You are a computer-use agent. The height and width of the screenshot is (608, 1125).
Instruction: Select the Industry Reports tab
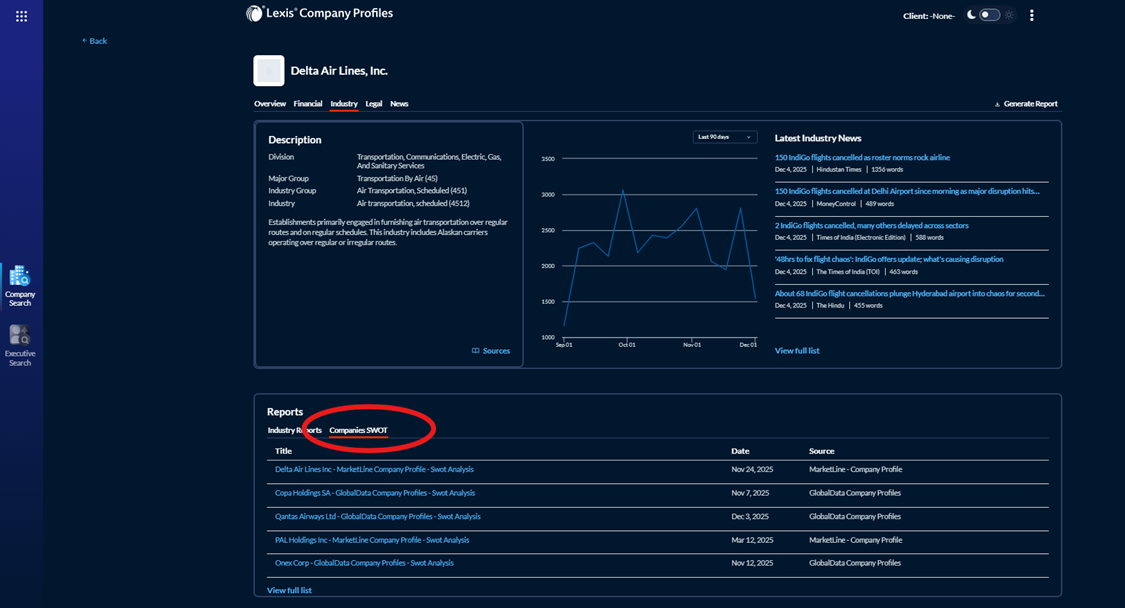(294, 430)
